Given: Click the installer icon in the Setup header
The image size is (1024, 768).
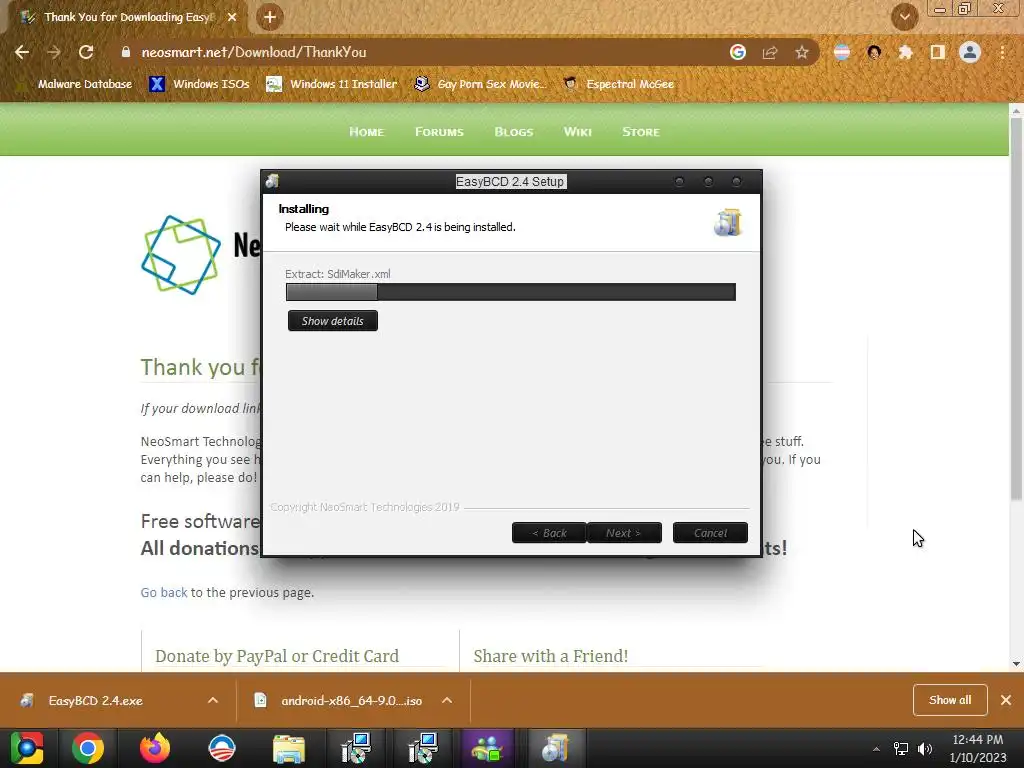Looking at the screenshot, I should click(728, 223).
